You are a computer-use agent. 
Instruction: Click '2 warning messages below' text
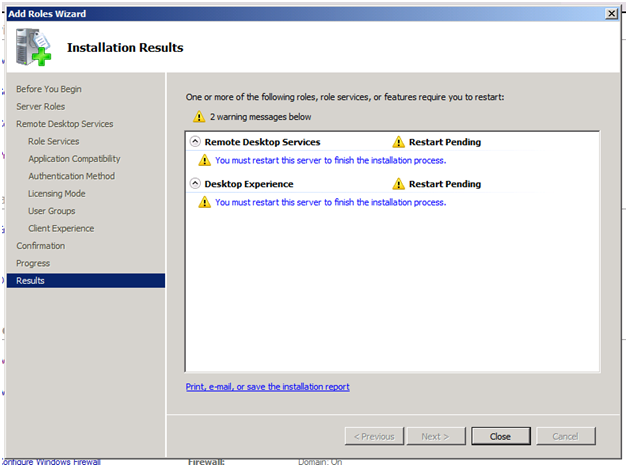point(260,117)
